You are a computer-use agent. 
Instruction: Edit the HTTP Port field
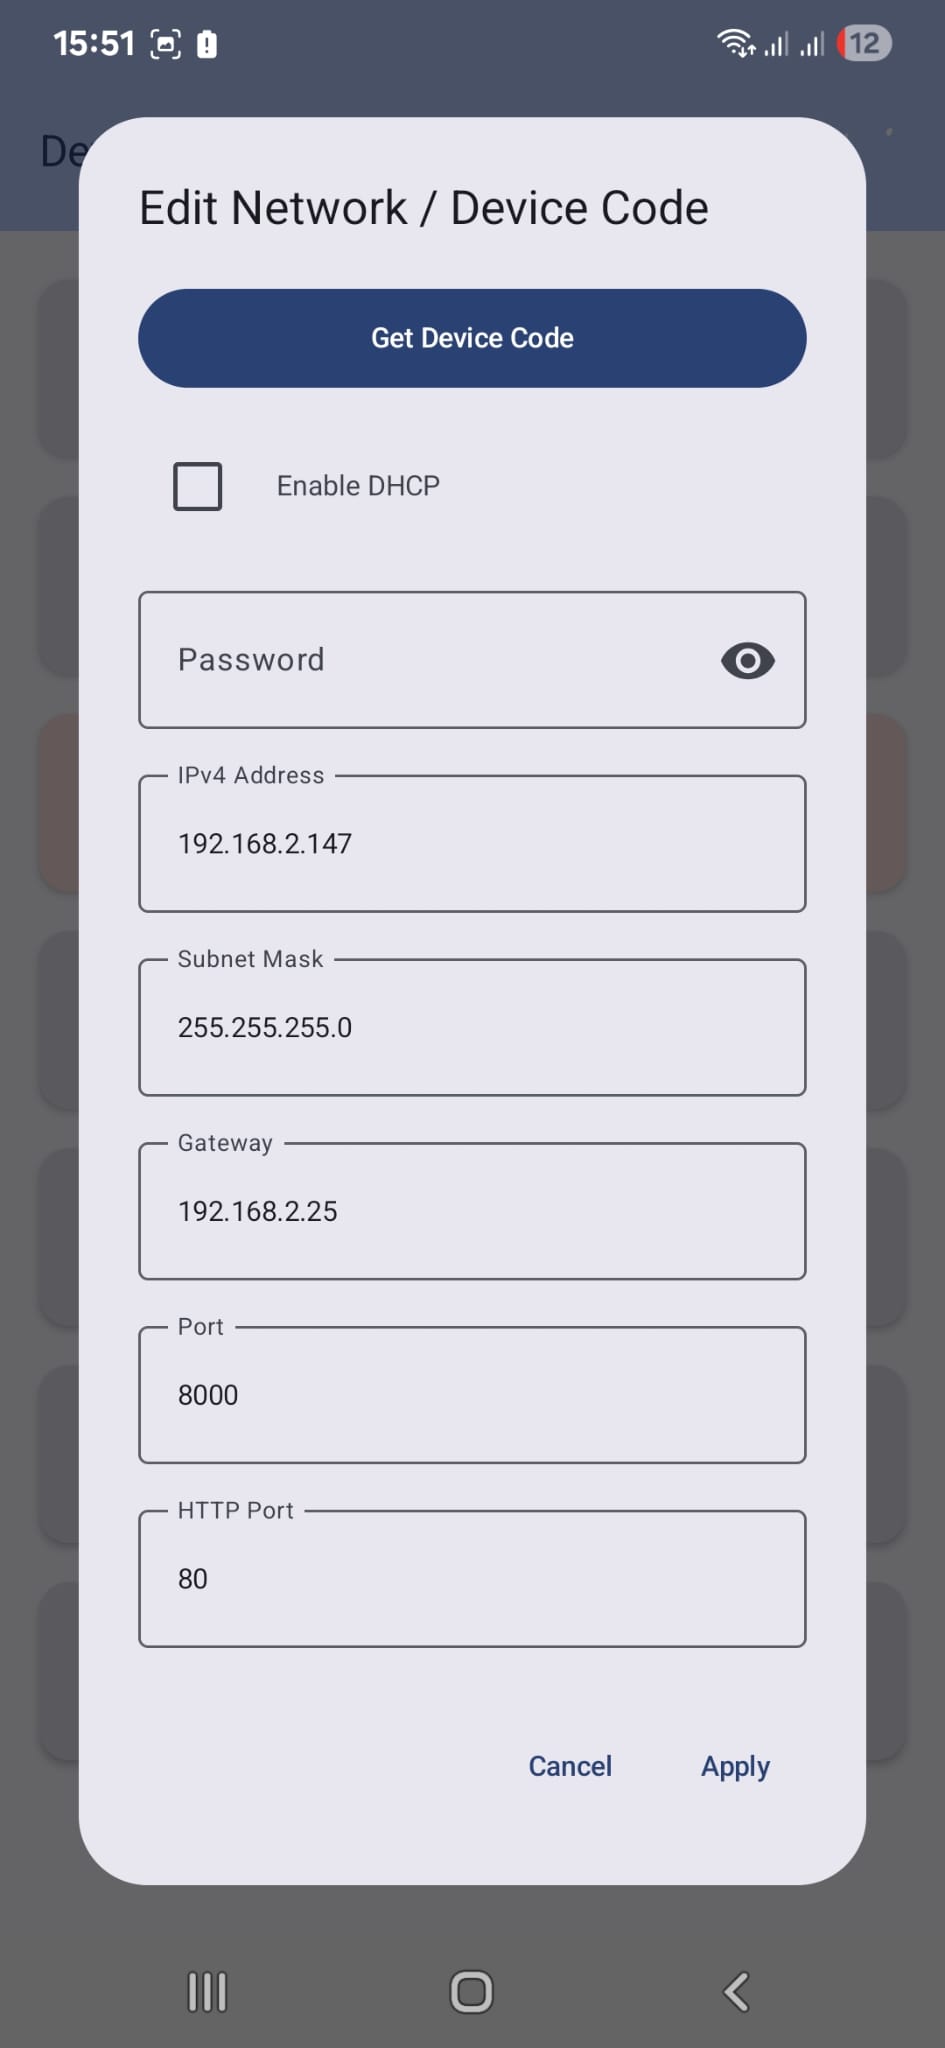click(x=472, y=1579)
